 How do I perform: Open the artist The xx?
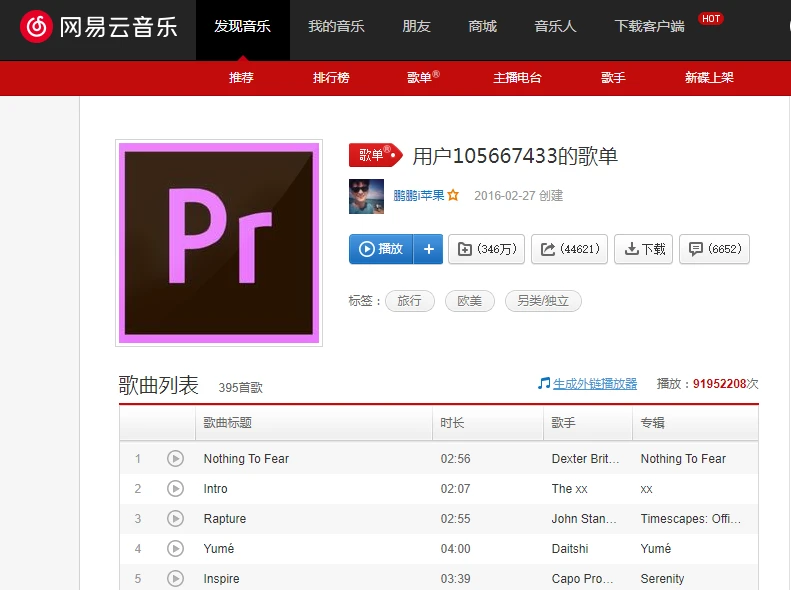(x=570, y=489)
